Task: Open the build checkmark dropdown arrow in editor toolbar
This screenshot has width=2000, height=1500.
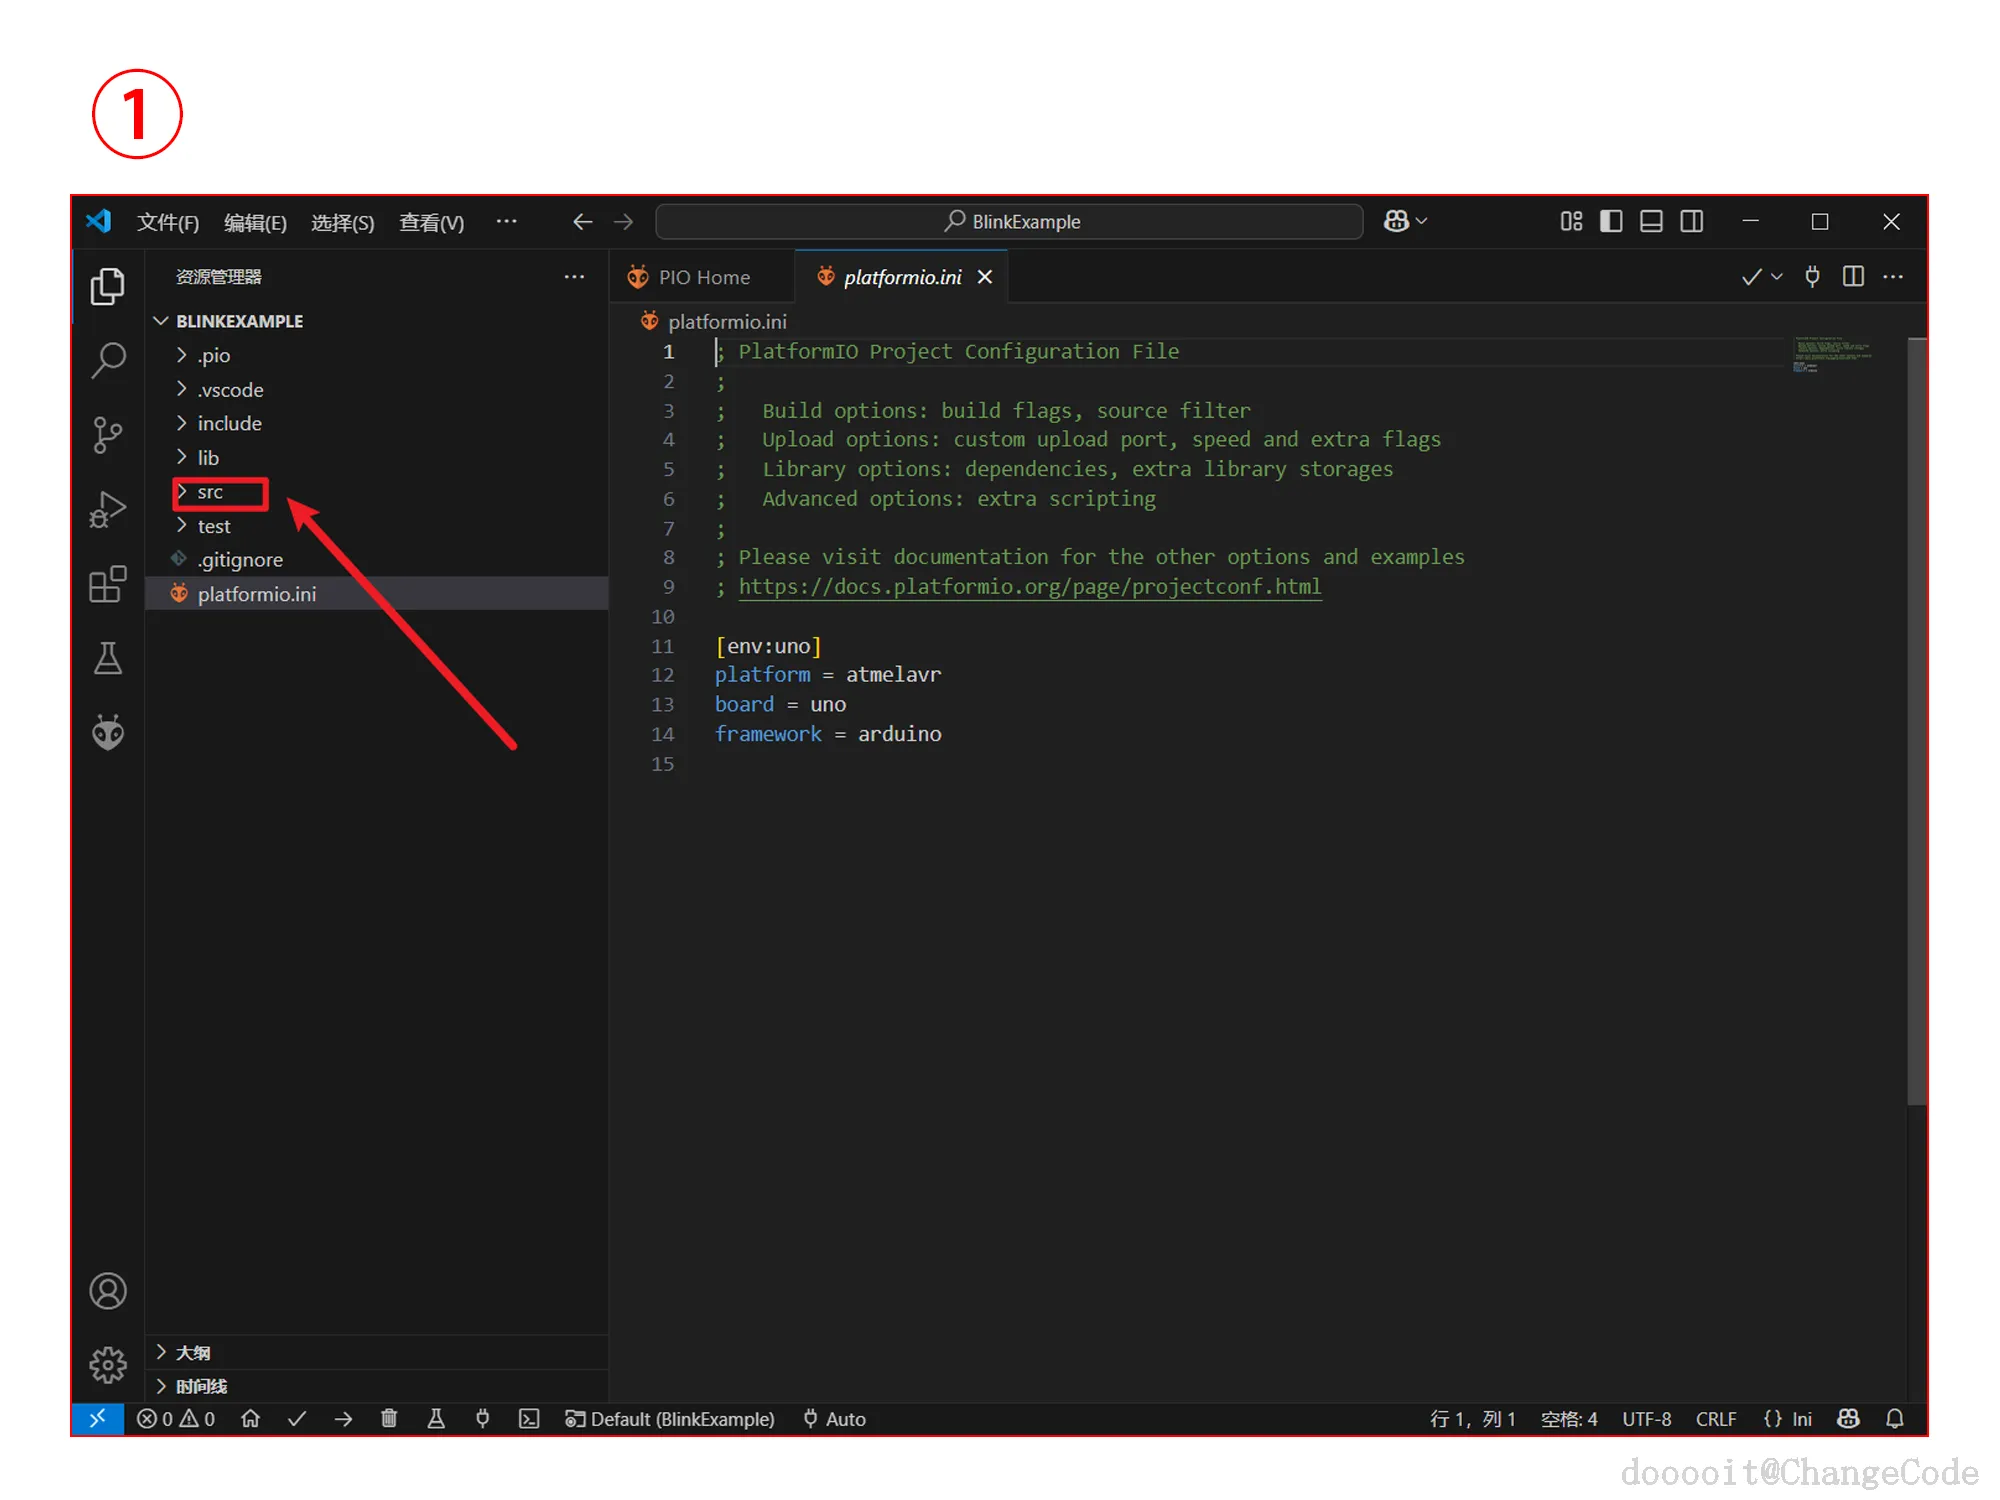Action: coord(1777,277)
